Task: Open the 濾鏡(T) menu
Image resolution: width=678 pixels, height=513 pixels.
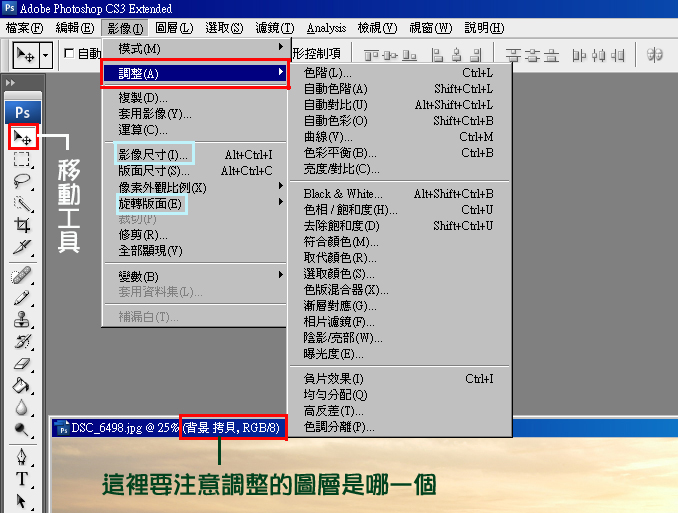Action: tap(275, 28)
